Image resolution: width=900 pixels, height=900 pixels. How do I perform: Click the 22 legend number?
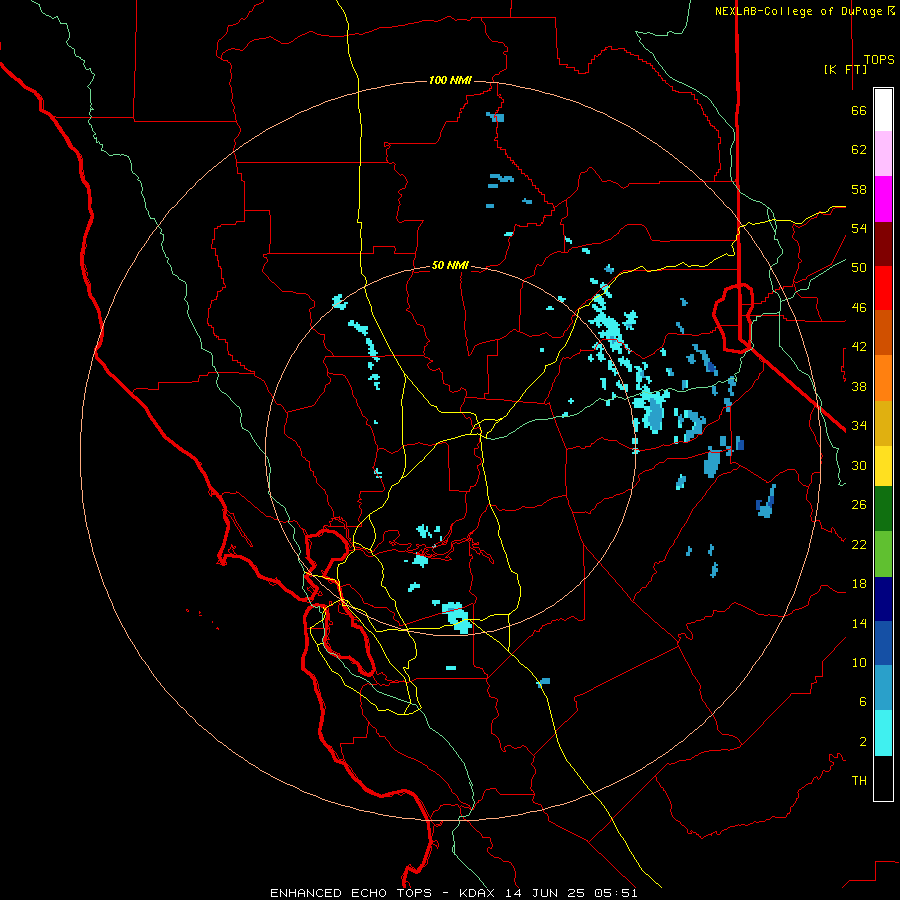(859, 544)
